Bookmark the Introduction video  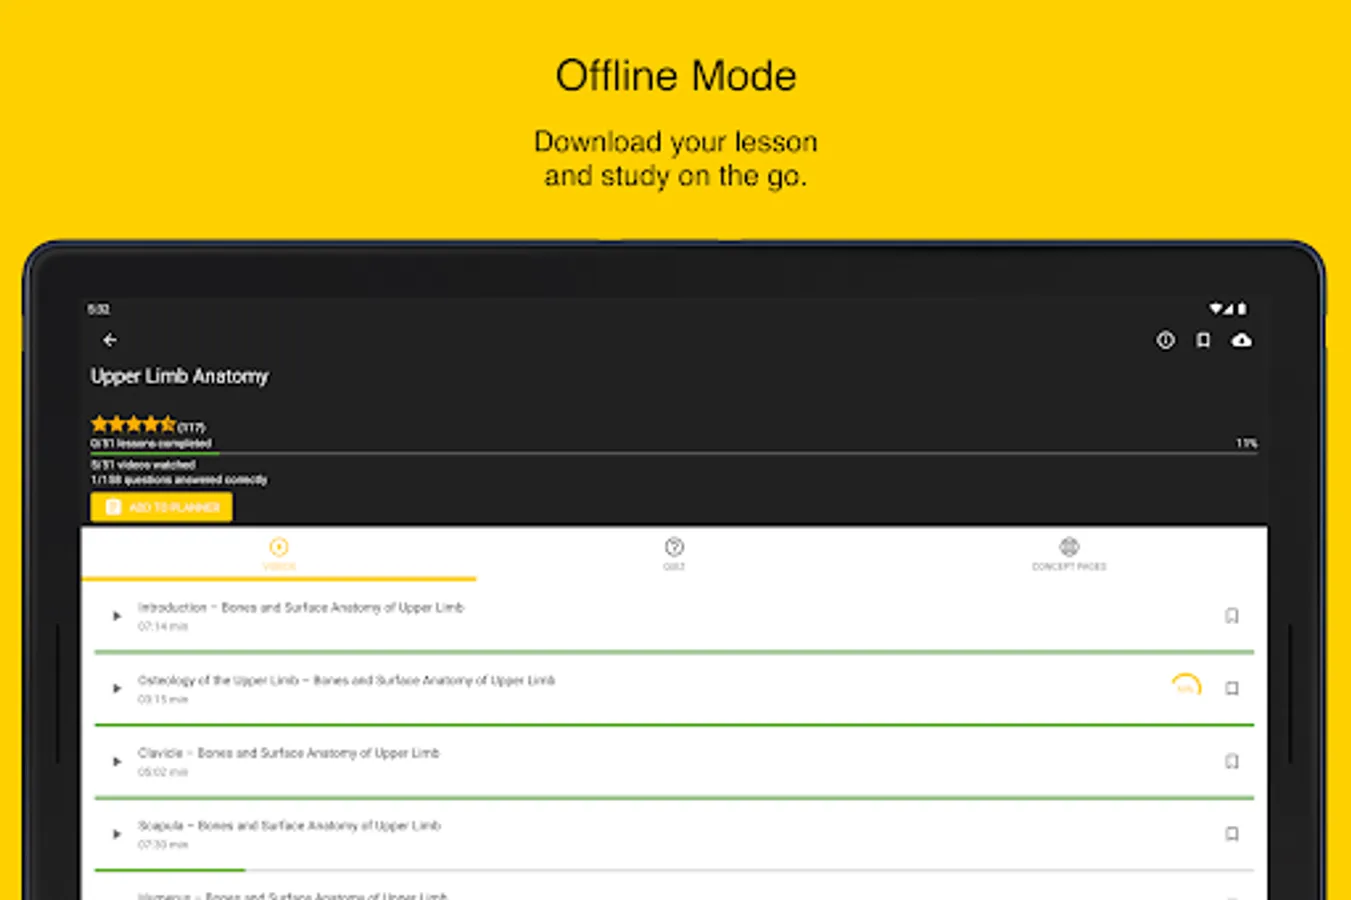click(1233, 615)
